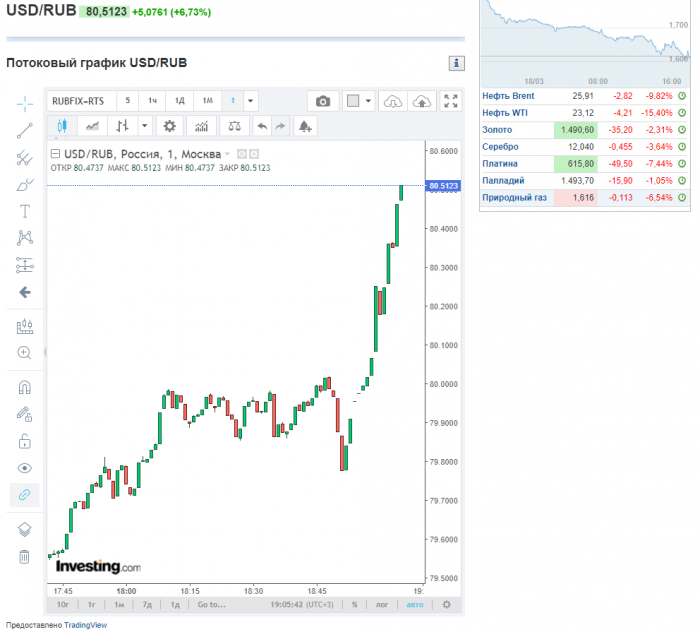Expand the timeframe interval dropdown arrow
Image resolution: width=700 pixels, height=632 pixels.
(x=250, y=101)
